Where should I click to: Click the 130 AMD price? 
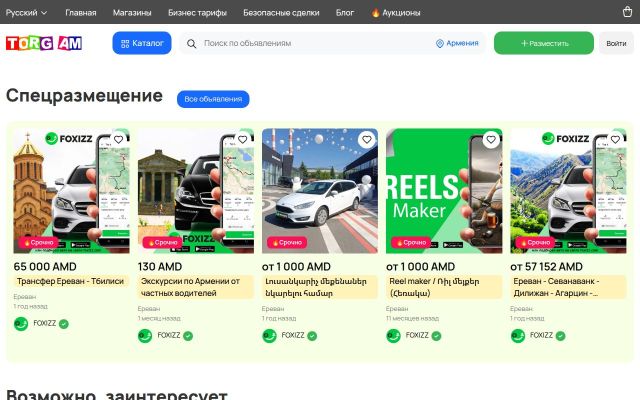click(160, 267)
